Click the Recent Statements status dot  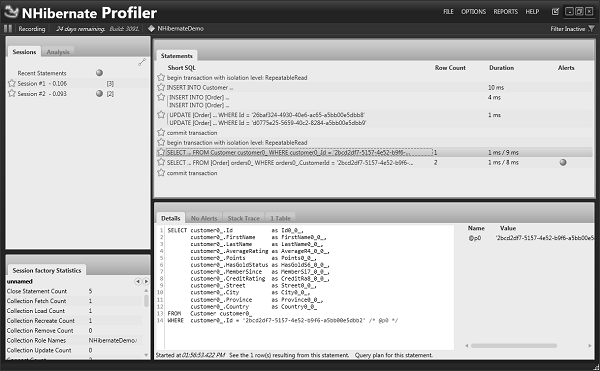99,73
